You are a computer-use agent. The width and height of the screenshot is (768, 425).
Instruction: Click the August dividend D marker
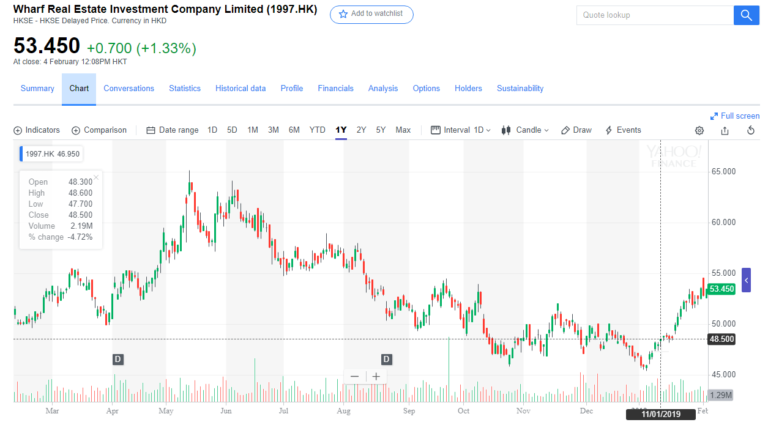point(386,359)
